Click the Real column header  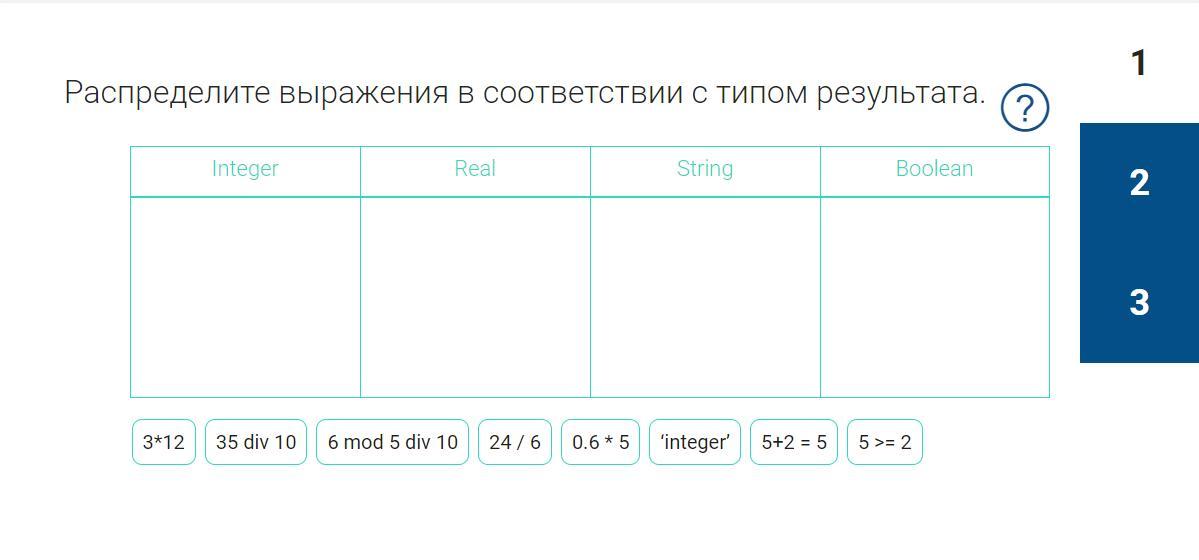click(x=475, y=169)
